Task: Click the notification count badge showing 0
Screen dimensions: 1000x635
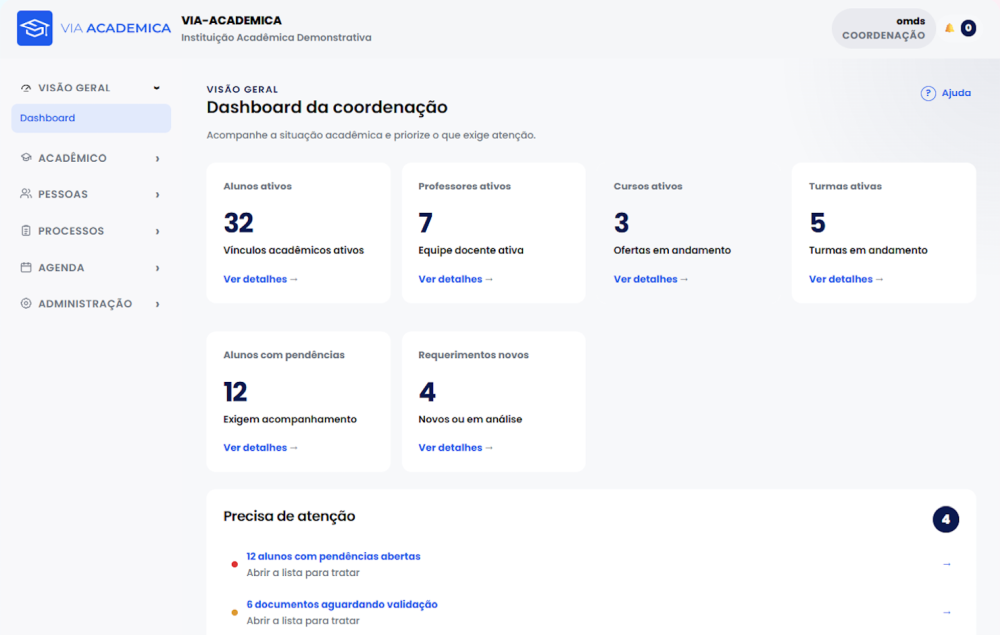Action: [x=968, y=28]
